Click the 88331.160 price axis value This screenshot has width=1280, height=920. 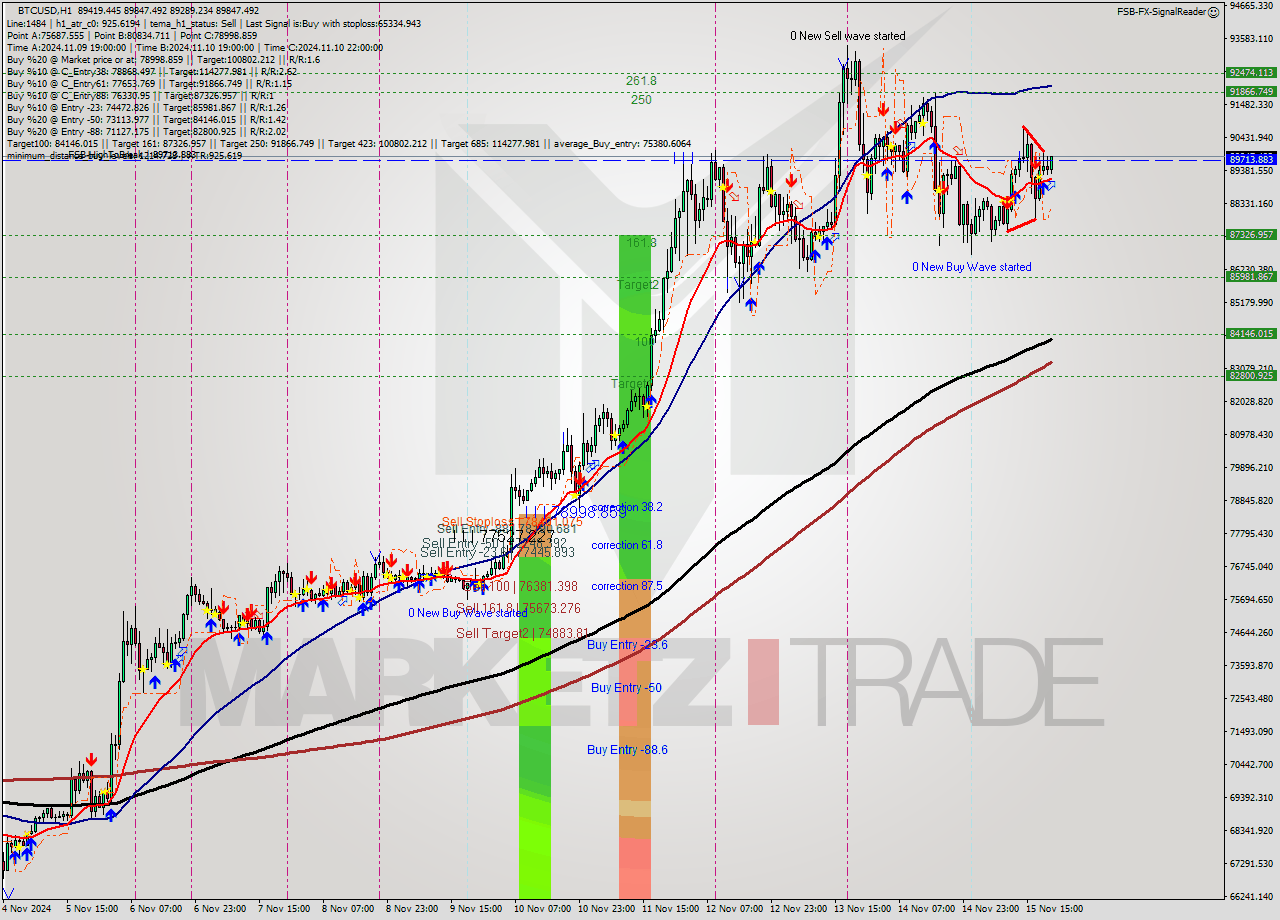pyautogui.click(x=1251, y=203)
